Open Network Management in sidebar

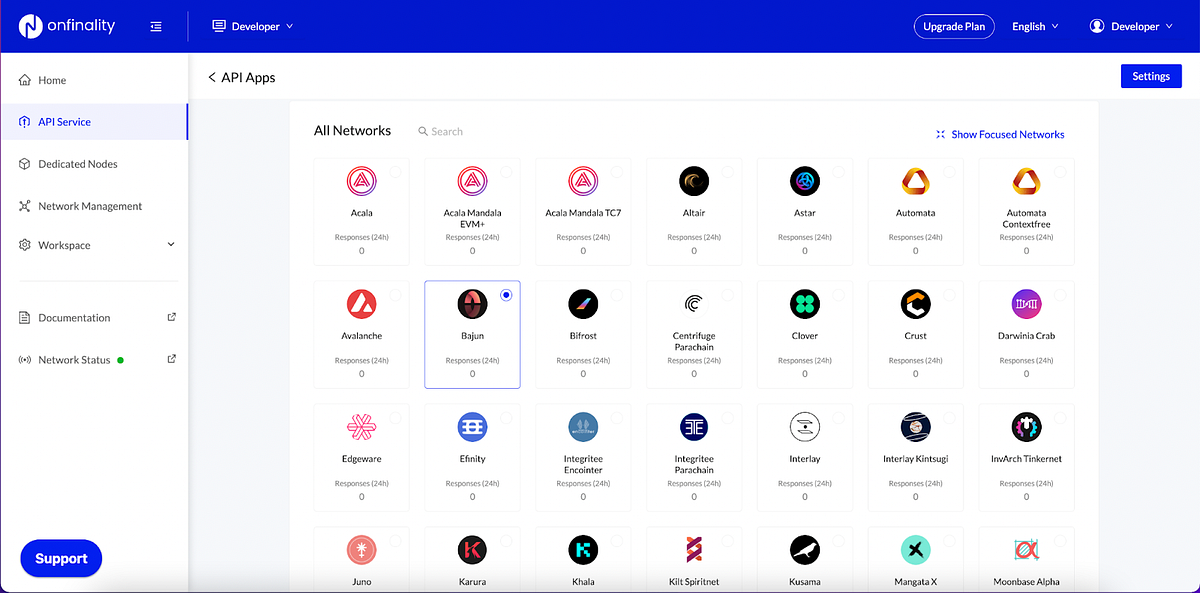click(x=94, y=206)
